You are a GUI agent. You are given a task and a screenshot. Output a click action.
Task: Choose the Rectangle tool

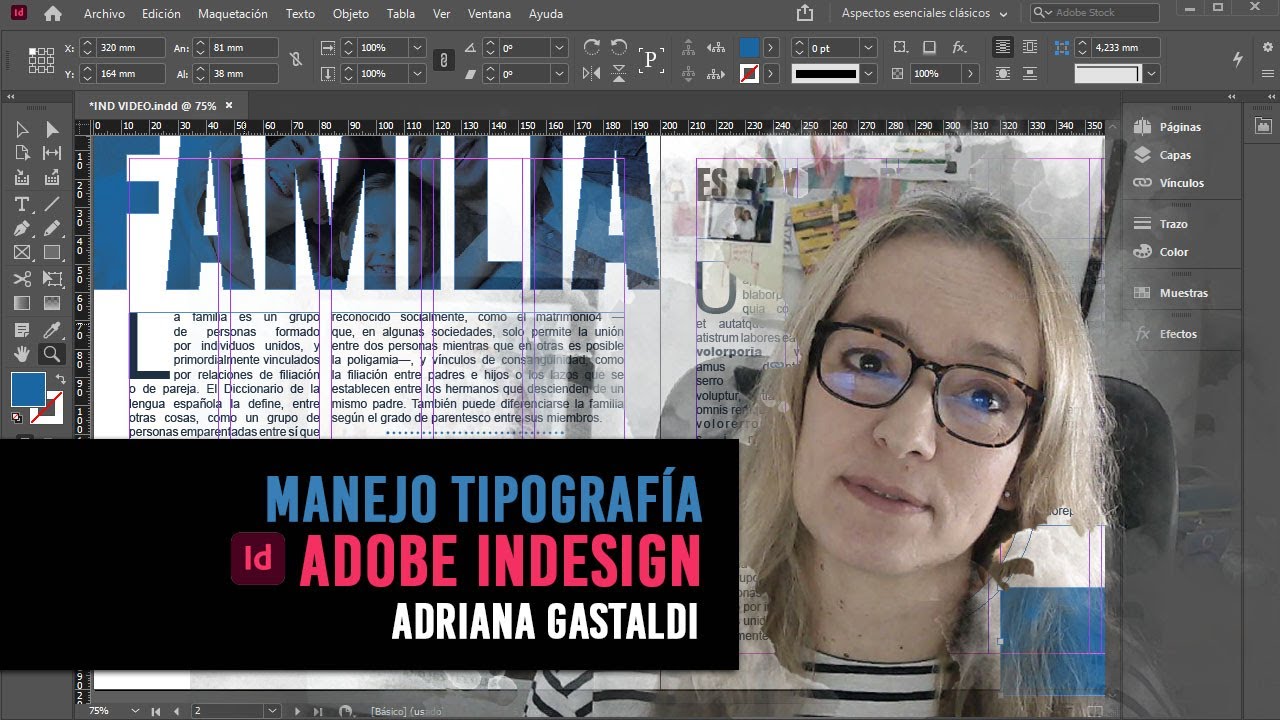[x=52, y=254]
